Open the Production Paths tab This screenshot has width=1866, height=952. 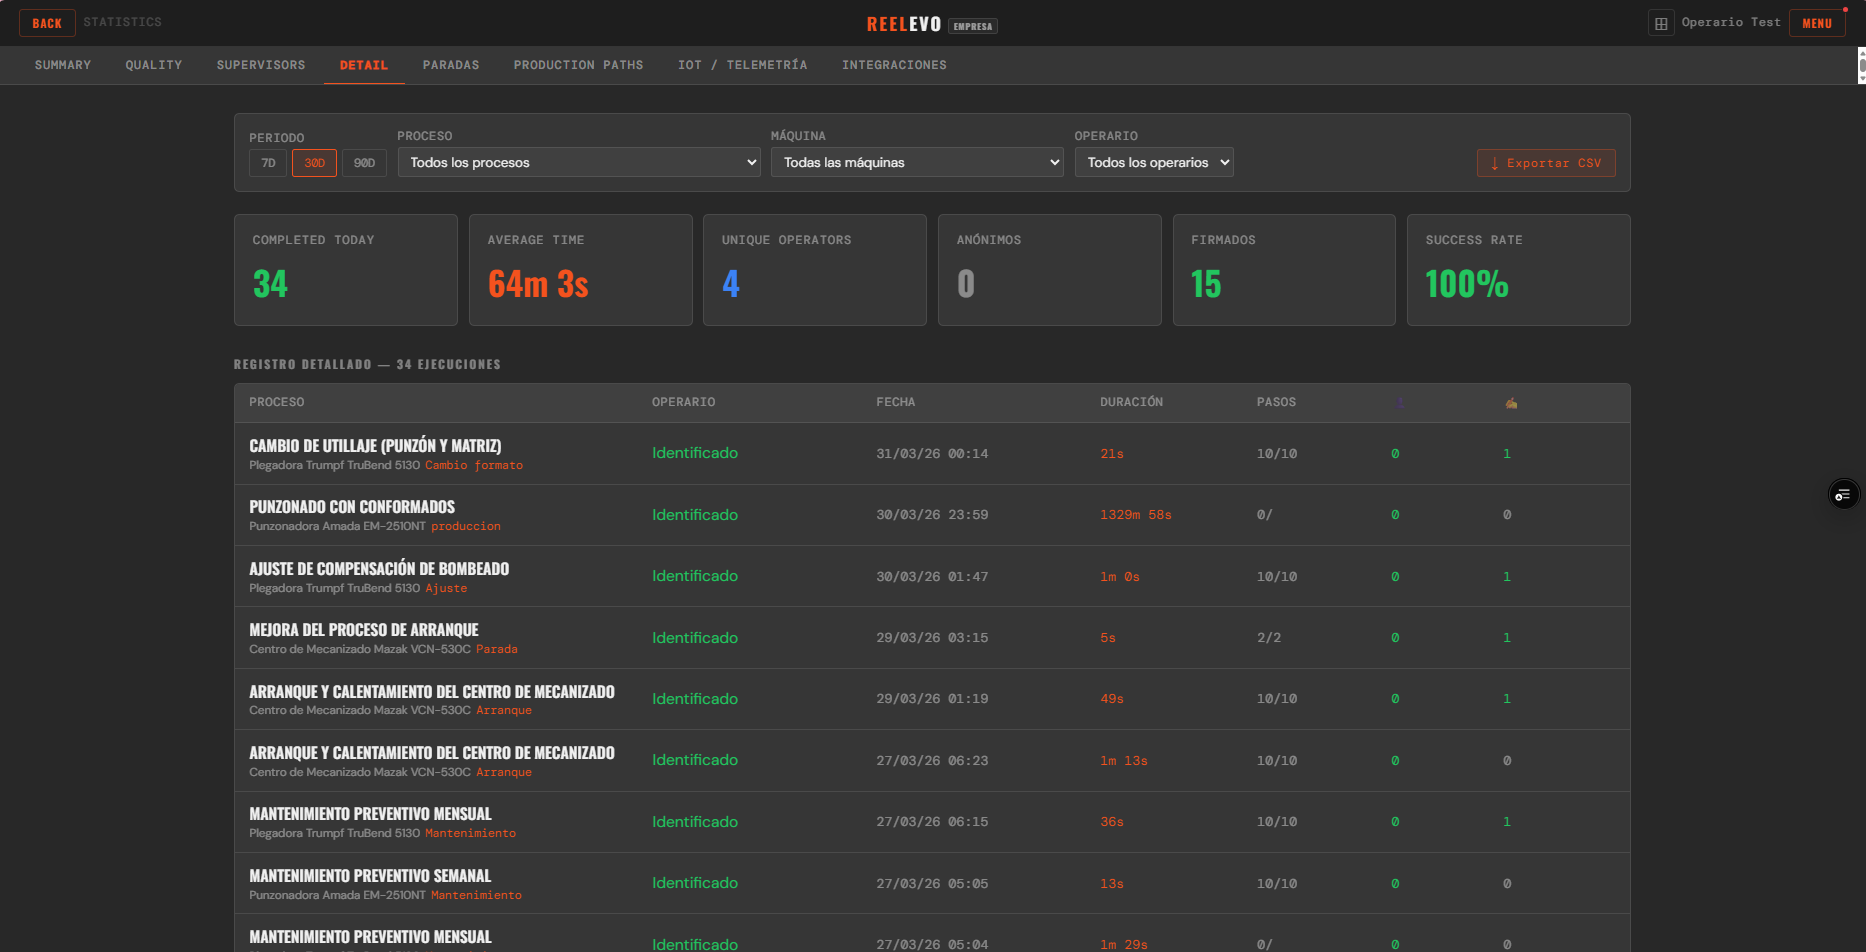[x=578, y=65]
